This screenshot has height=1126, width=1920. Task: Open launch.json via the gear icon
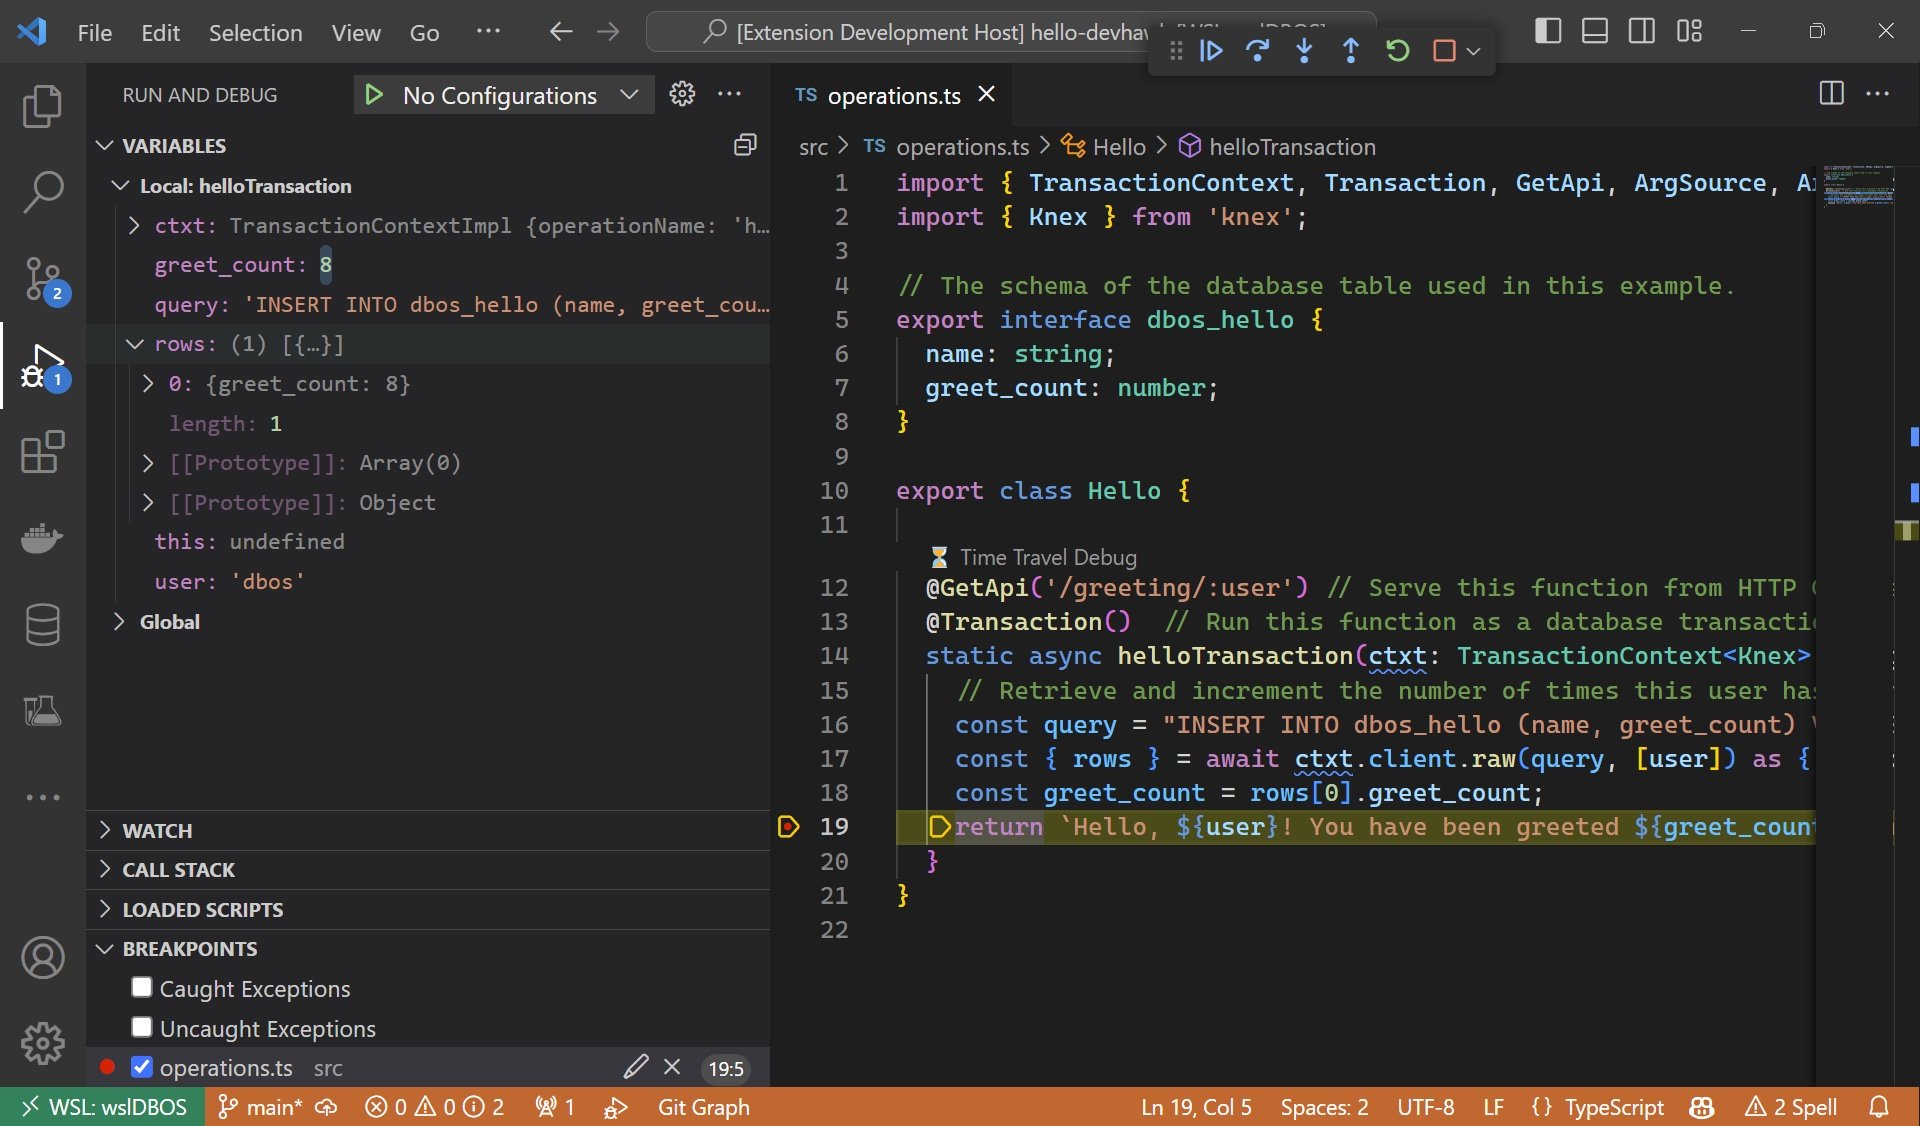click(682, 94)
